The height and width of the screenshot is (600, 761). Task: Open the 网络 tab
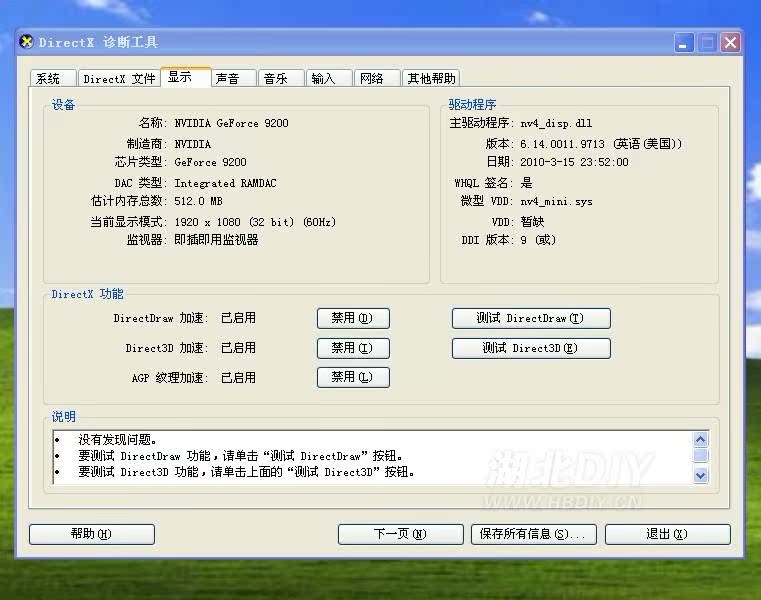[x=377, y=78]
